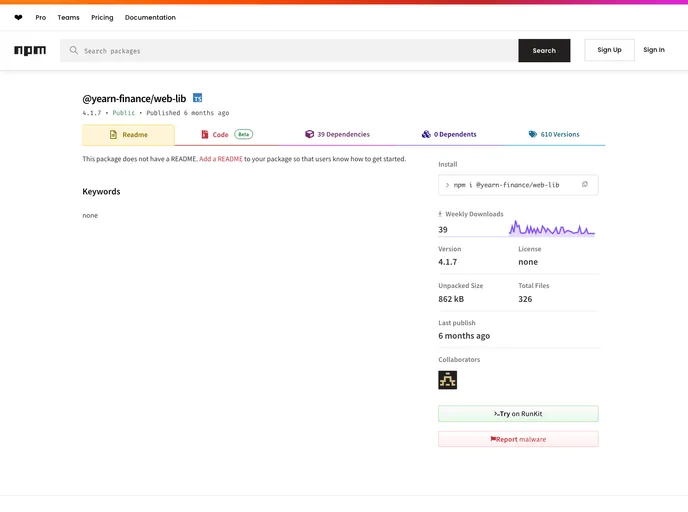The height and width of the screenshot is (512, 688).
Task: Copy the install command using copy icon
Action: click(x=584, y=185)
